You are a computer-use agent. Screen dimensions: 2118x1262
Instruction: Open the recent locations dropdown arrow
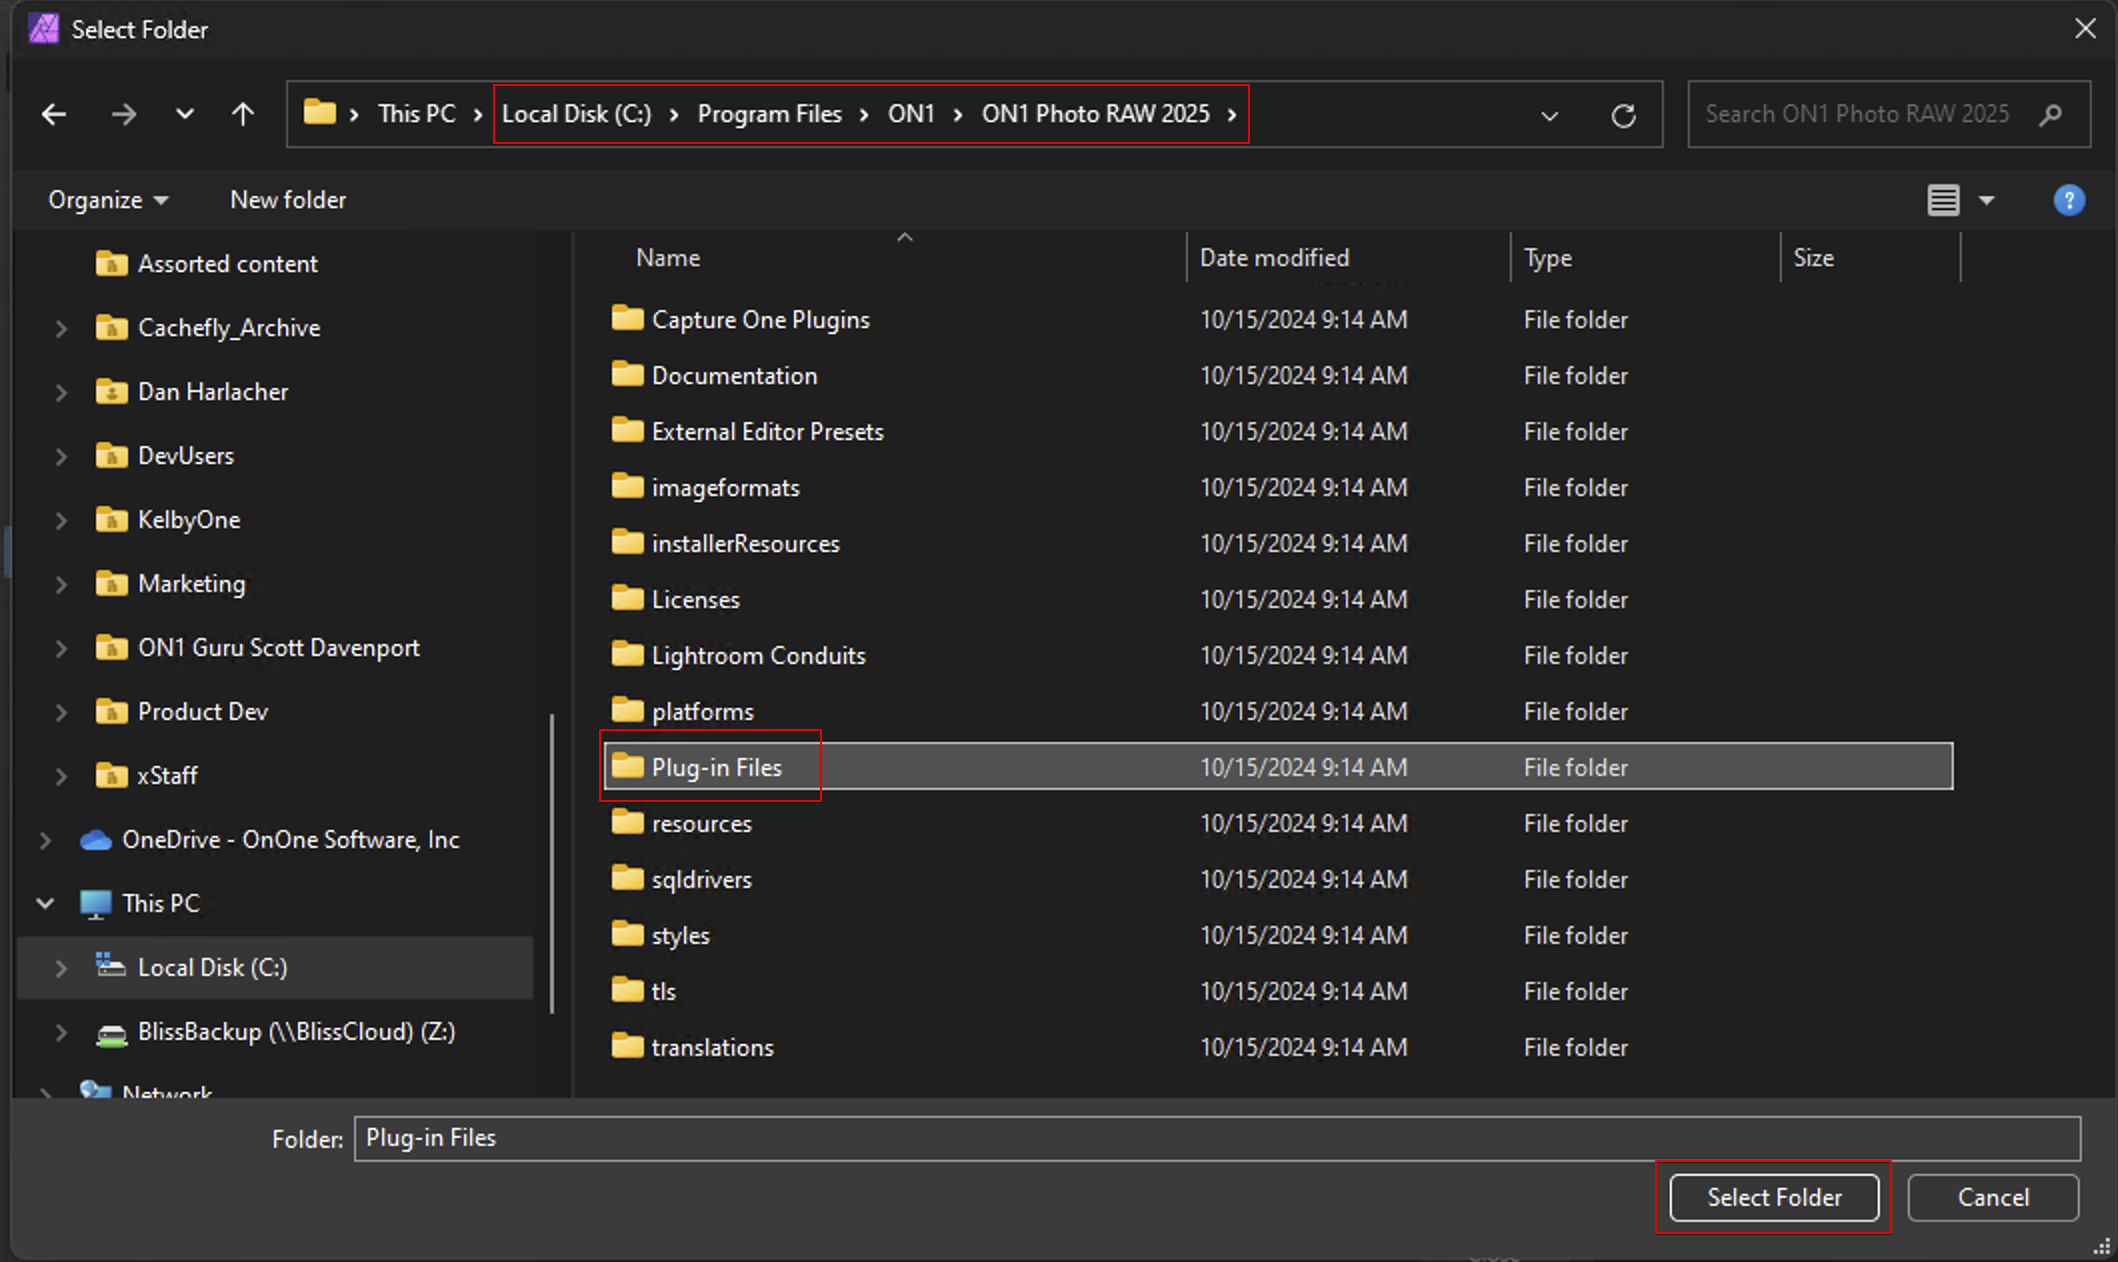(x=184, y=114)
